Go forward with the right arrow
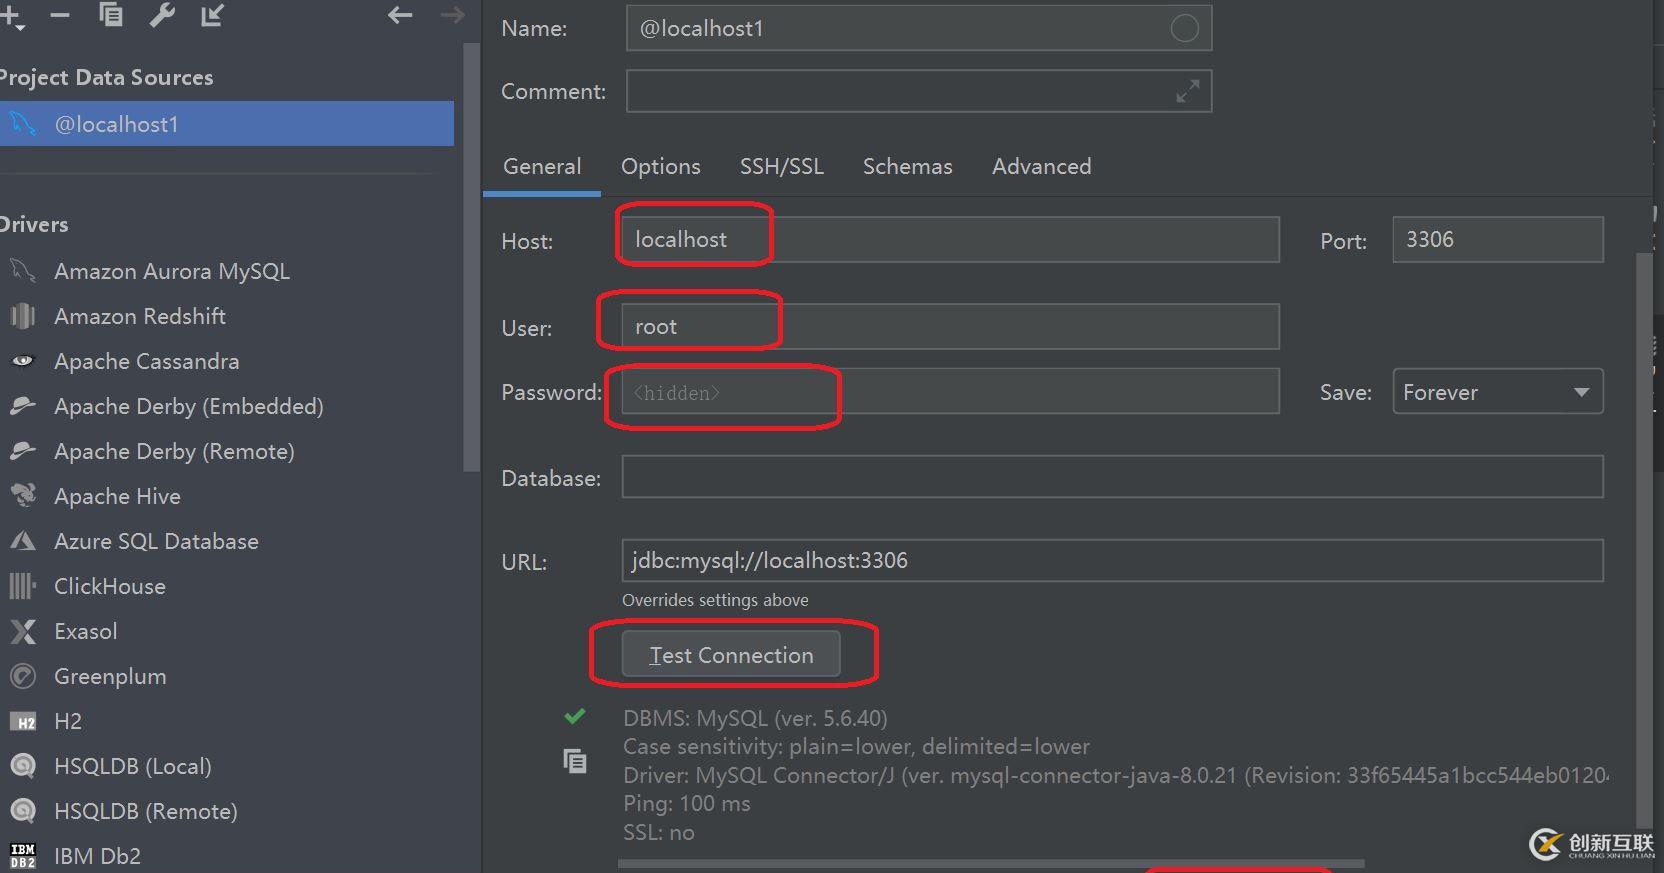This screenshot has width=1664, height=873. coord(452,15)
